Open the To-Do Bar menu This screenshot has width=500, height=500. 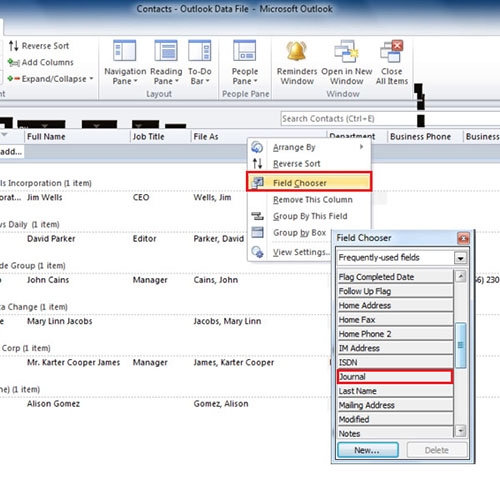[199, 62]
